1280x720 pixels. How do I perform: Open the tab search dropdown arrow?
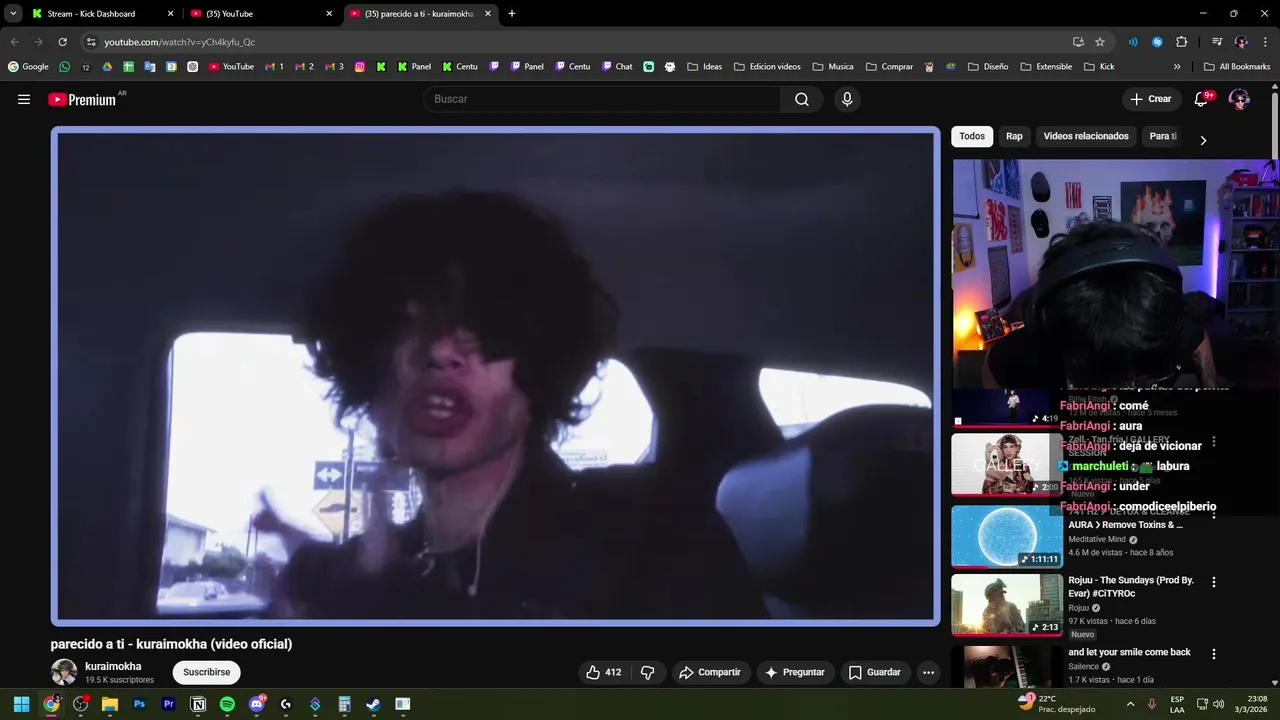[x=13, y=14]
